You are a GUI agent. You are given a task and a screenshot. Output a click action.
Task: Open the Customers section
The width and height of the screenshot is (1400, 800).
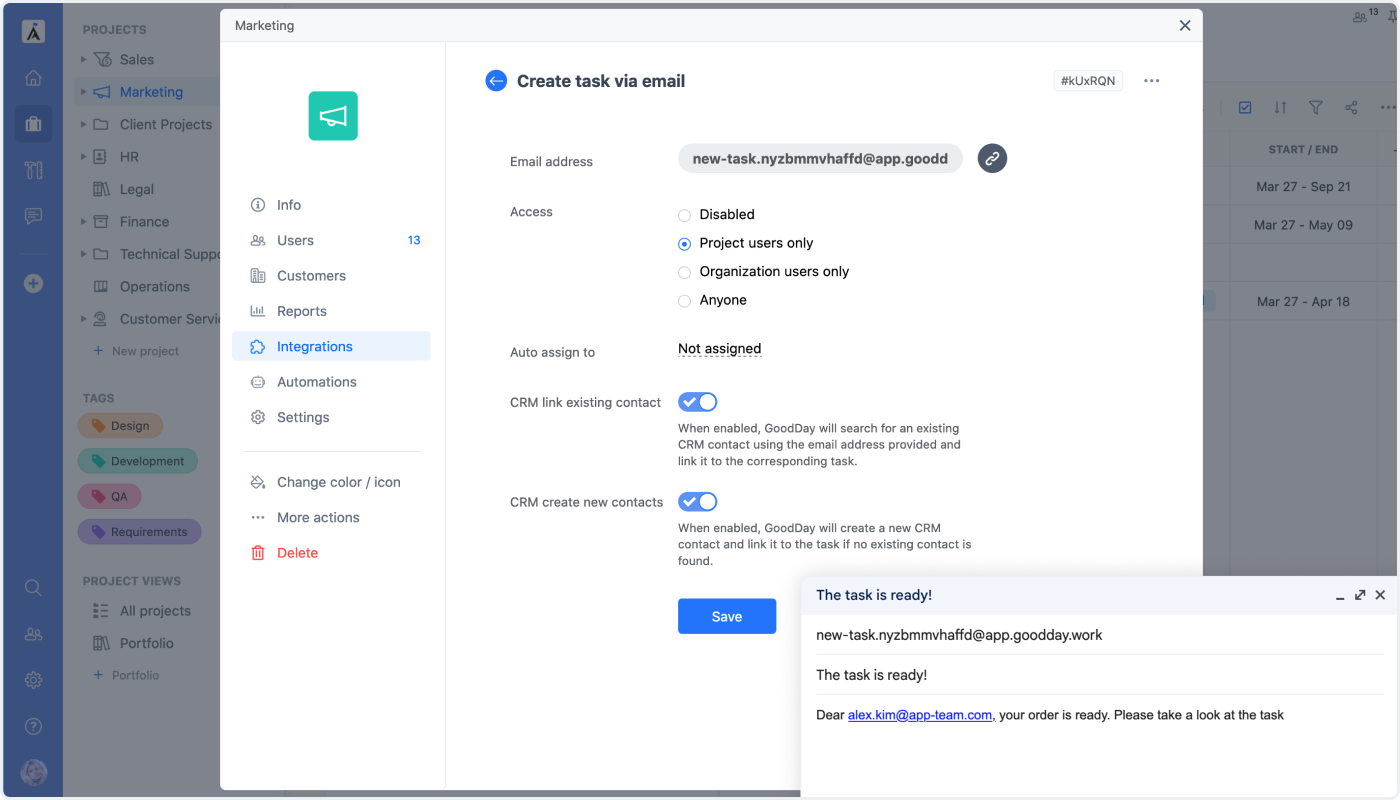coord(331,276)
